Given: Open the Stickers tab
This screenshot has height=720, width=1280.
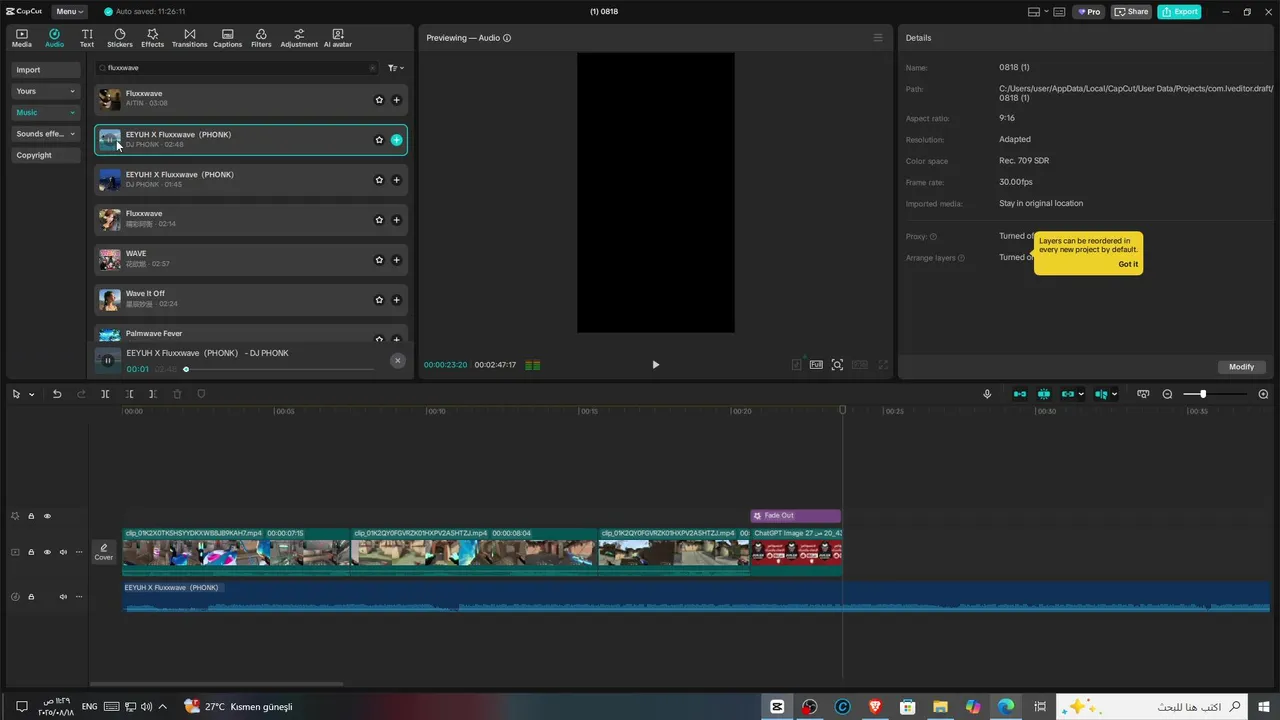Looking at the screenshot, I should click(x=120, y=38).
